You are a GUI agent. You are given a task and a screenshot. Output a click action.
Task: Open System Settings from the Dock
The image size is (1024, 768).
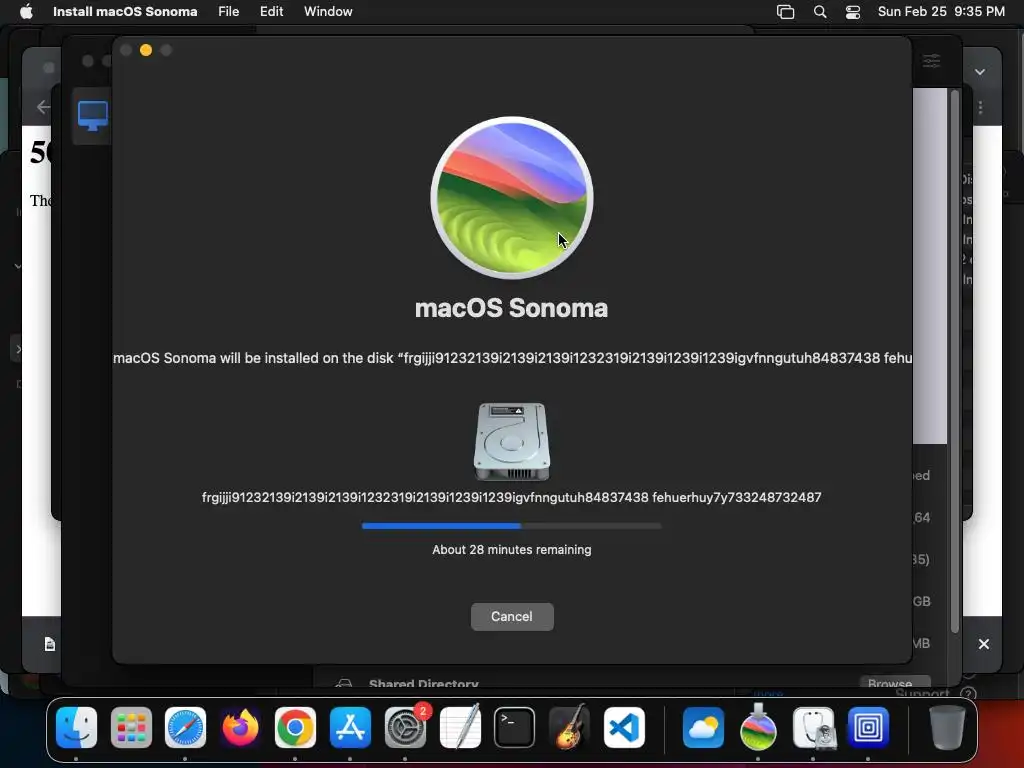[x=405, y=727]
